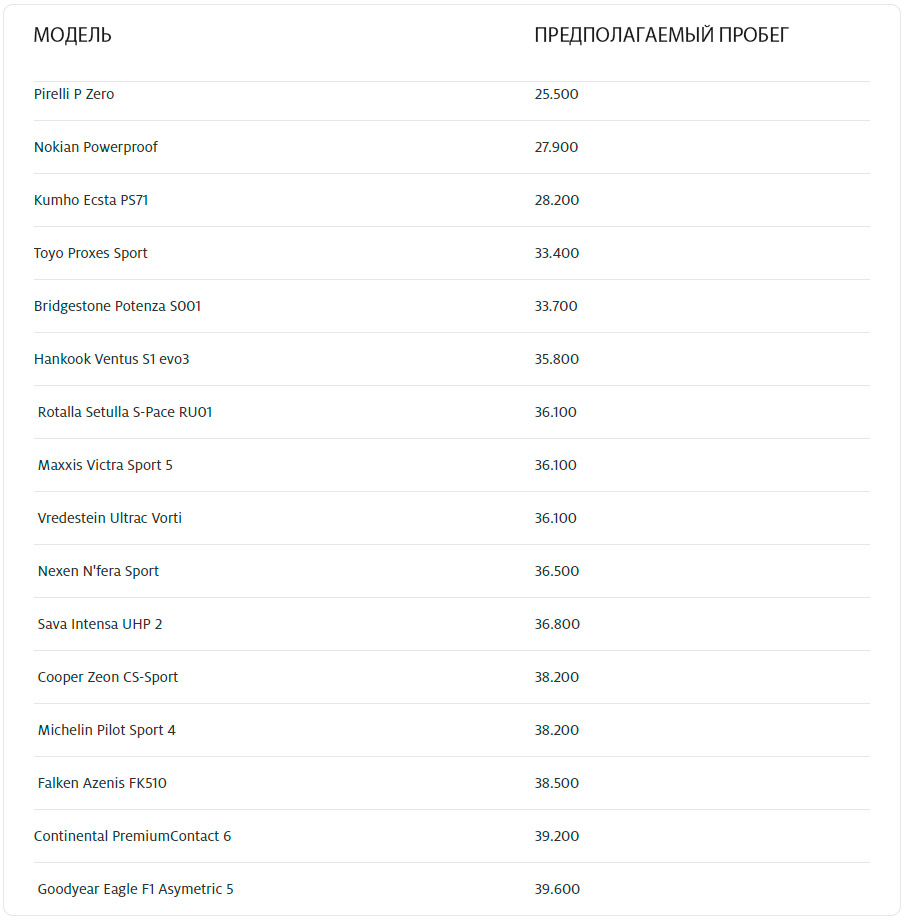The height and width of the screenshot is (922, 905).
Task: Click Falken Azenis FK510 model name
Action: tap(102, 783)
